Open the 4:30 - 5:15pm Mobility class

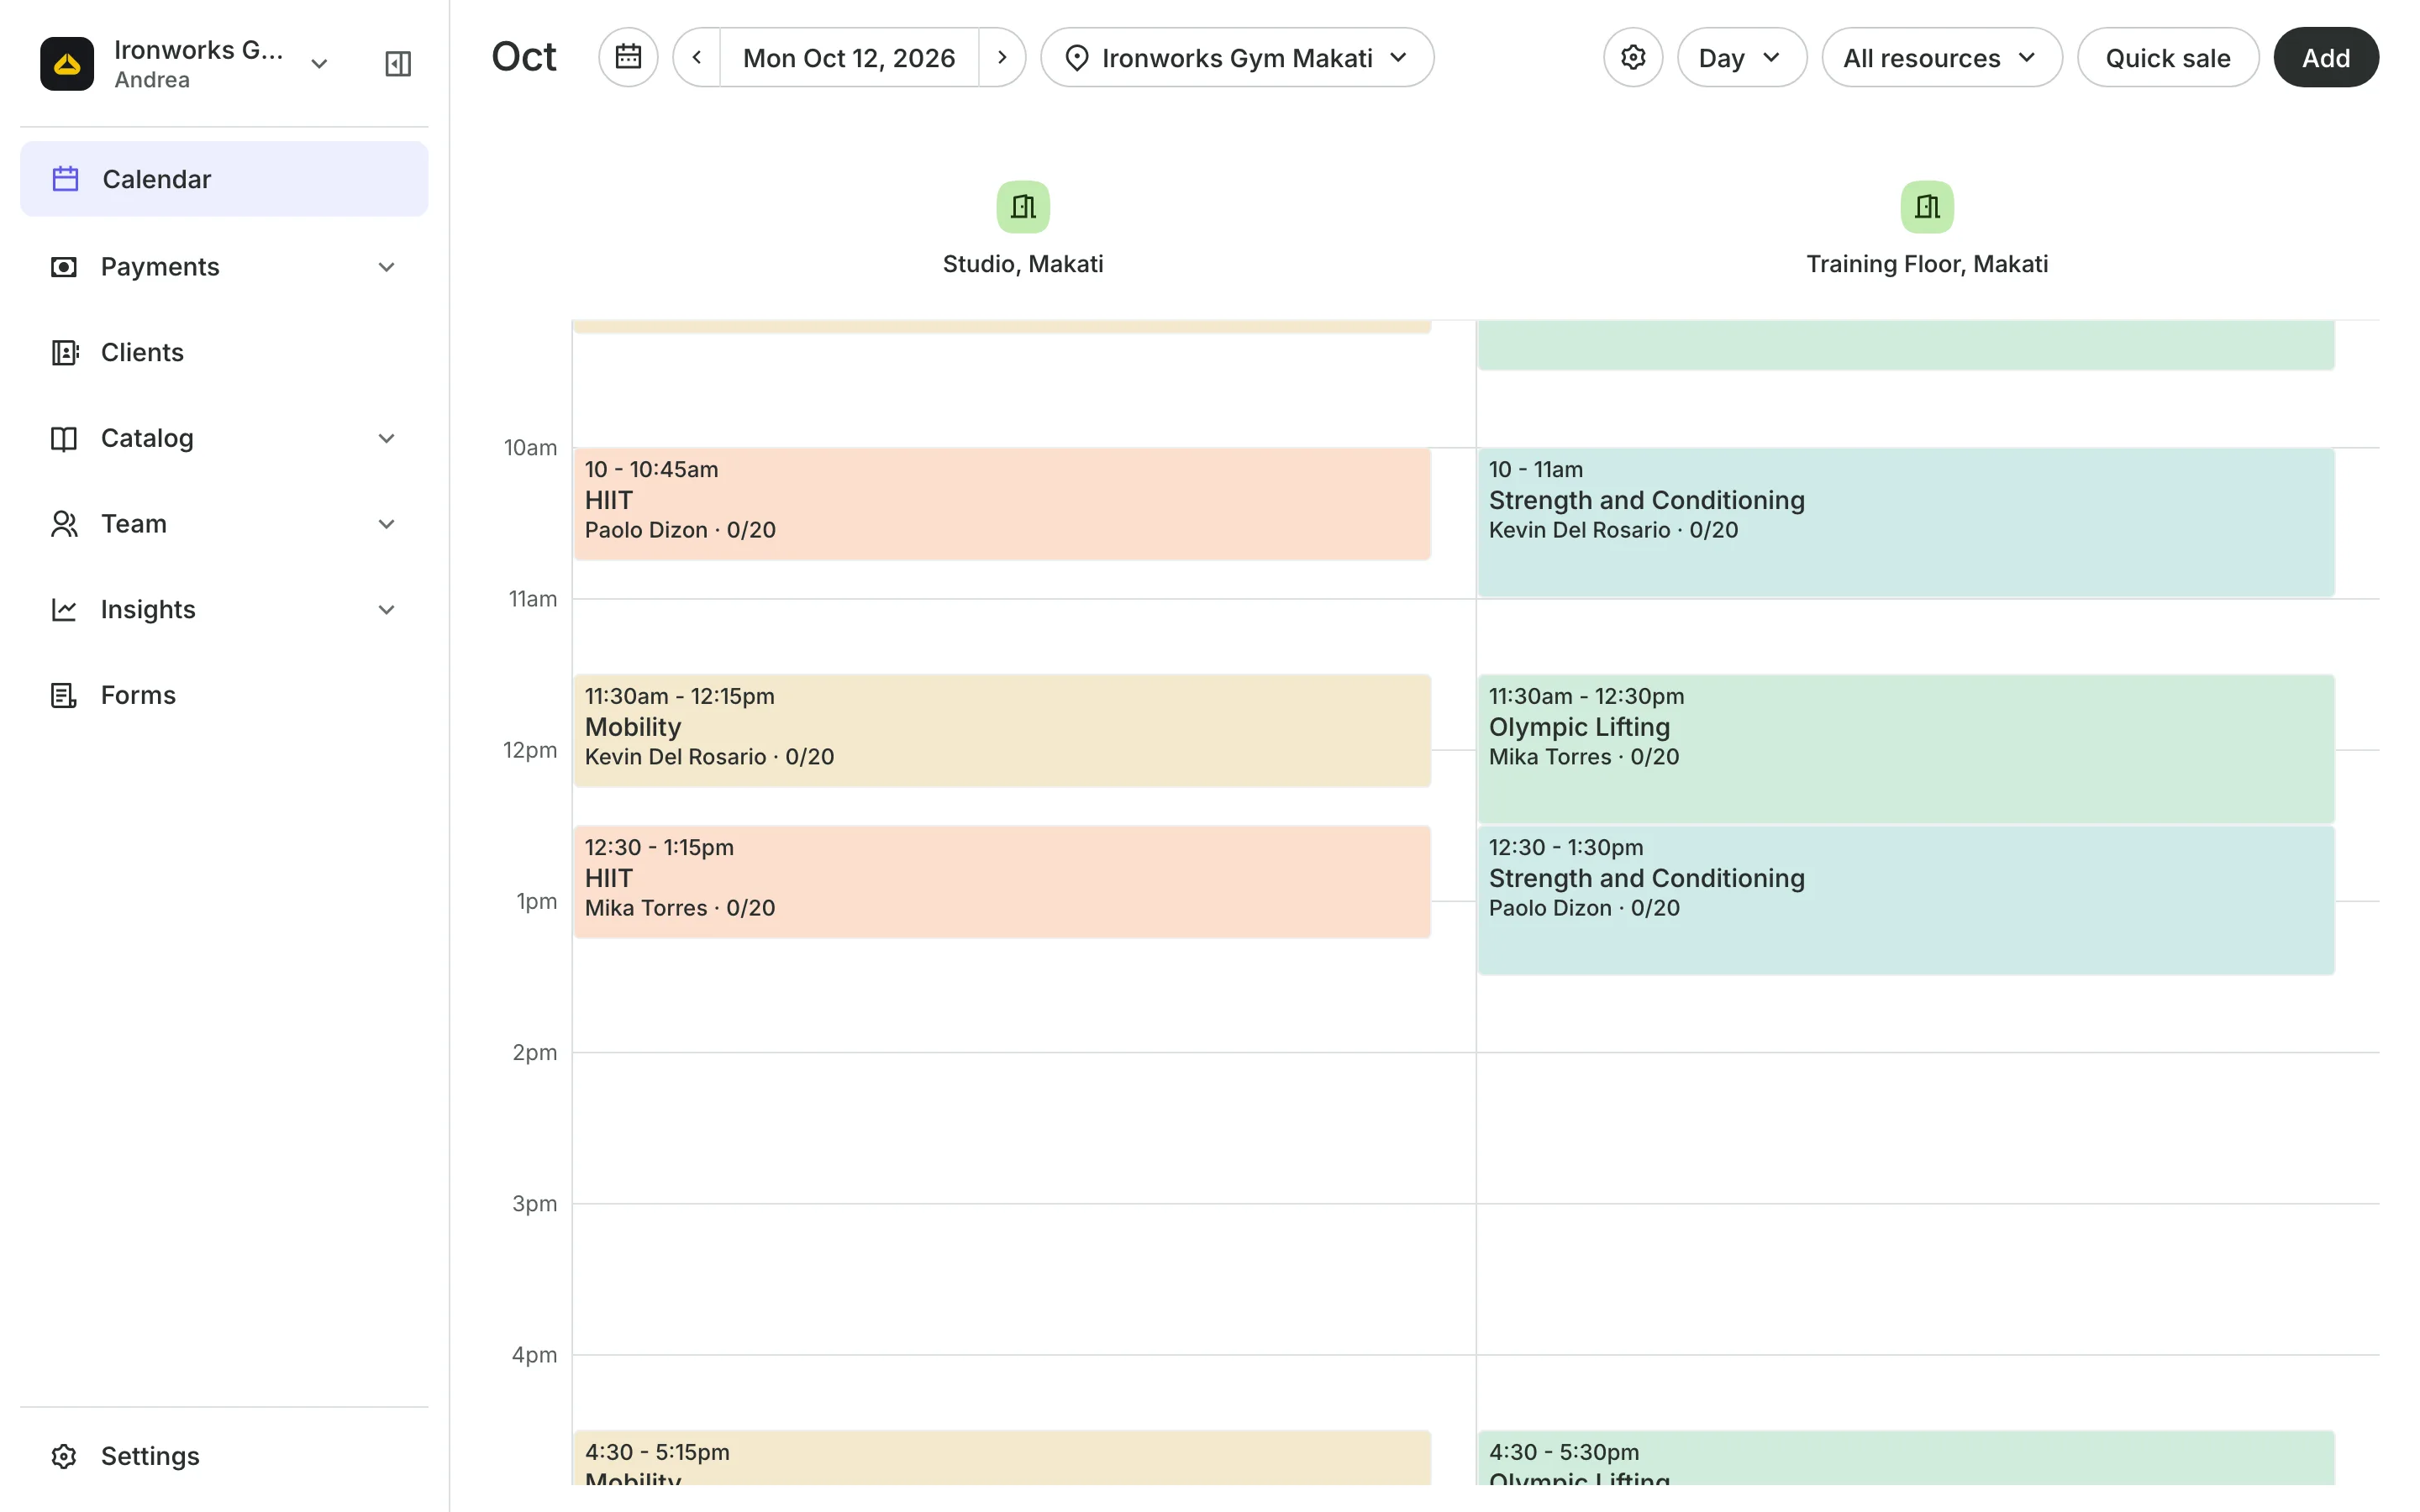coord(1002,1458)
